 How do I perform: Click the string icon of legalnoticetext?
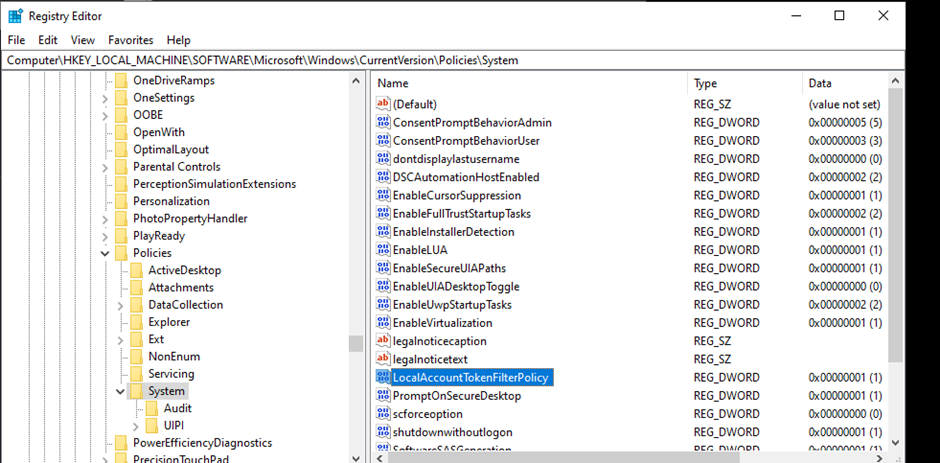[x=382, y=359]
